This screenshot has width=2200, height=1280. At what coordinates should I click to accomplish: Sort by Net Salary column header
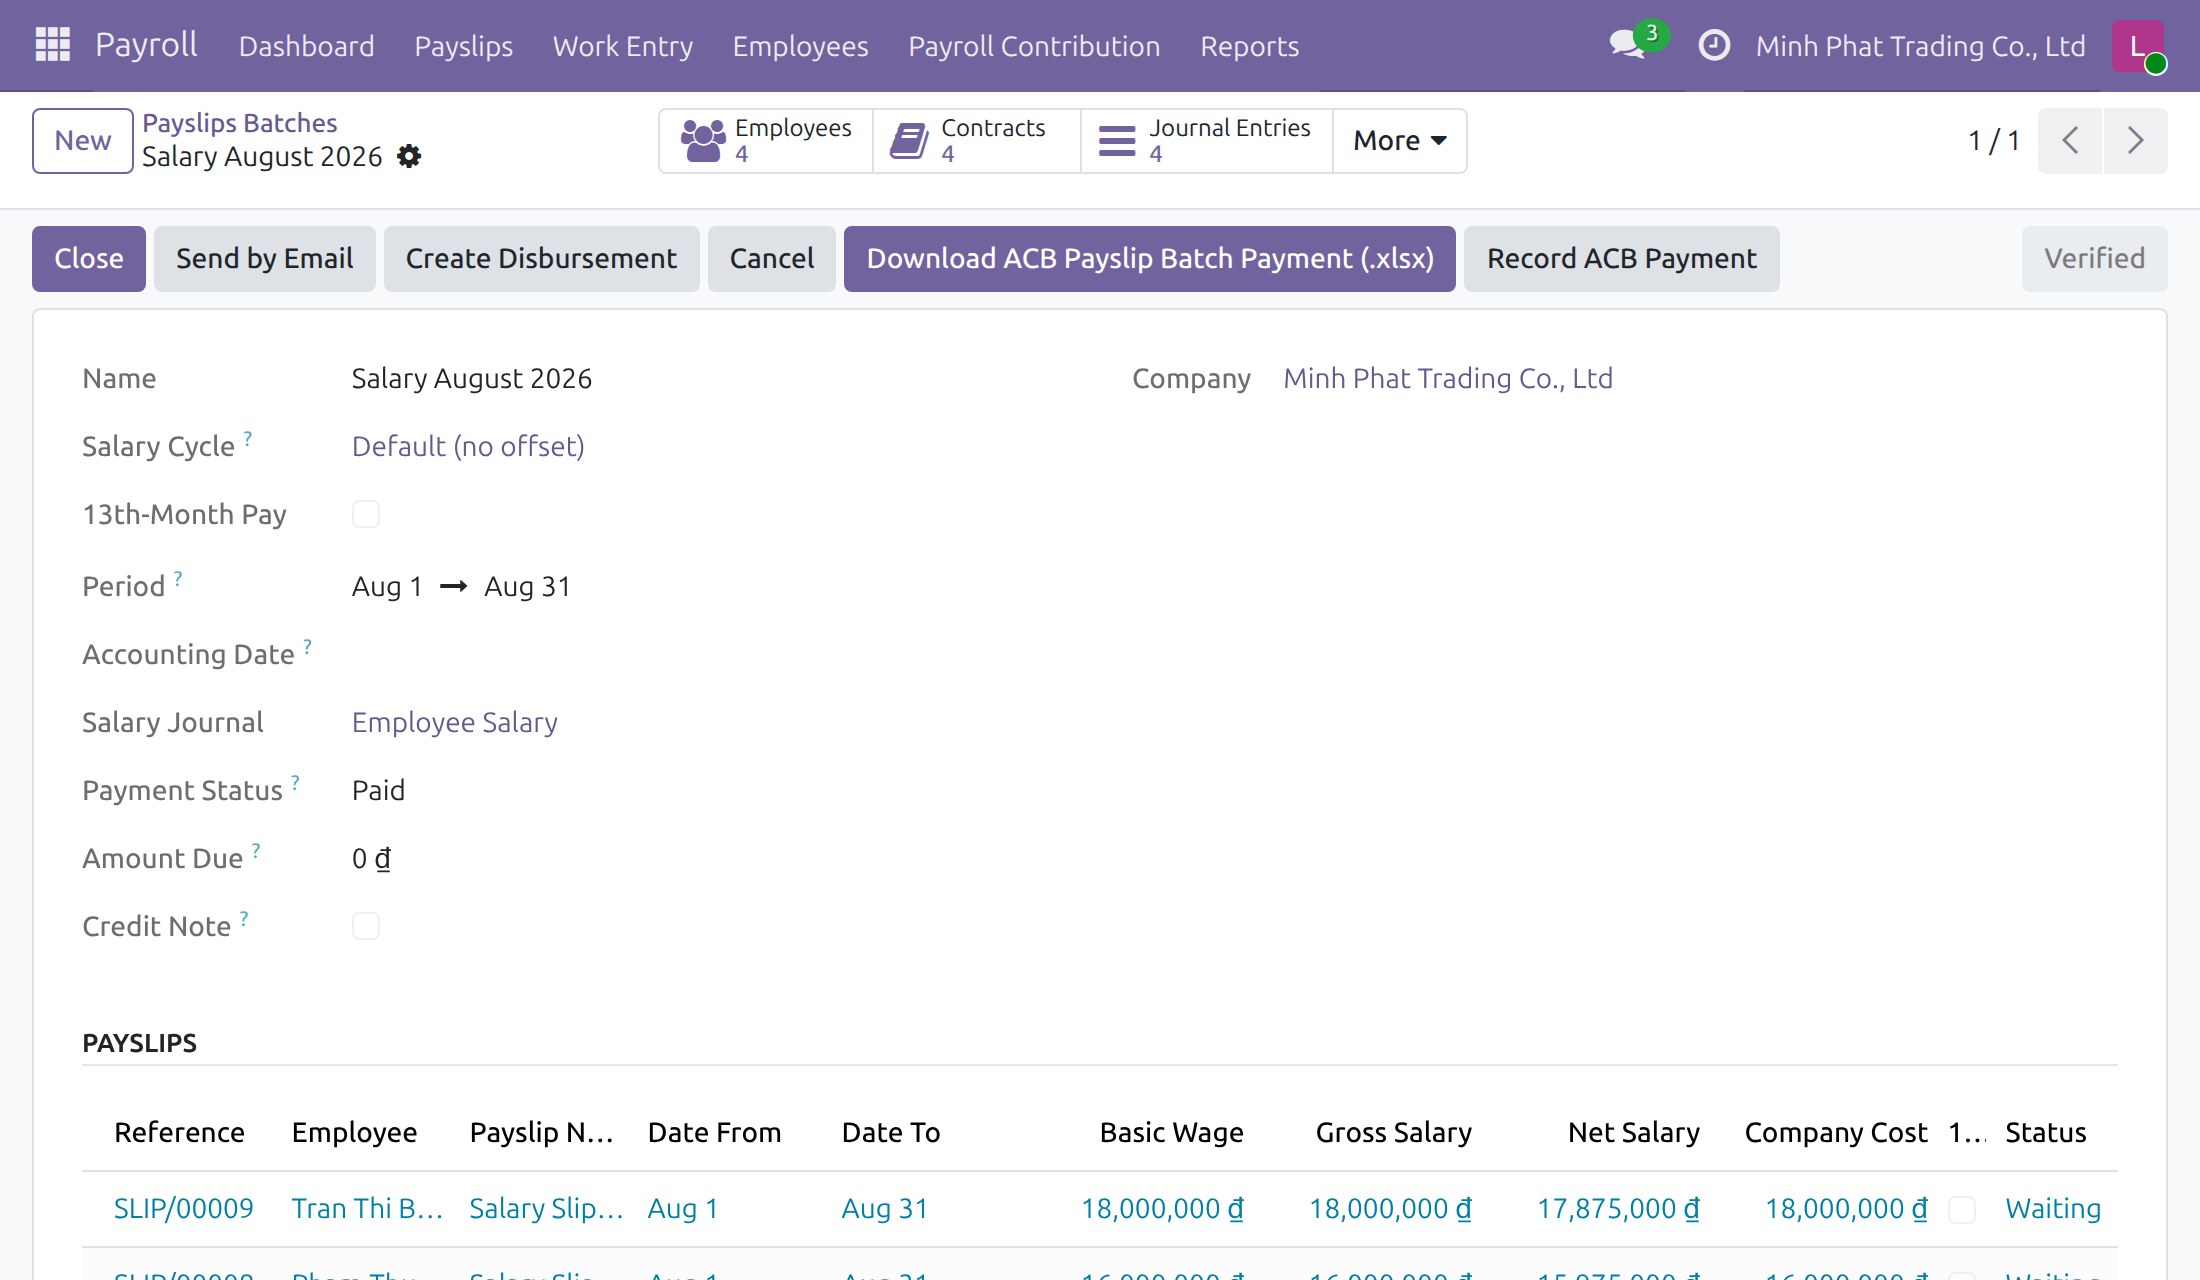pyautogui.click(x=1634, y=1132)
